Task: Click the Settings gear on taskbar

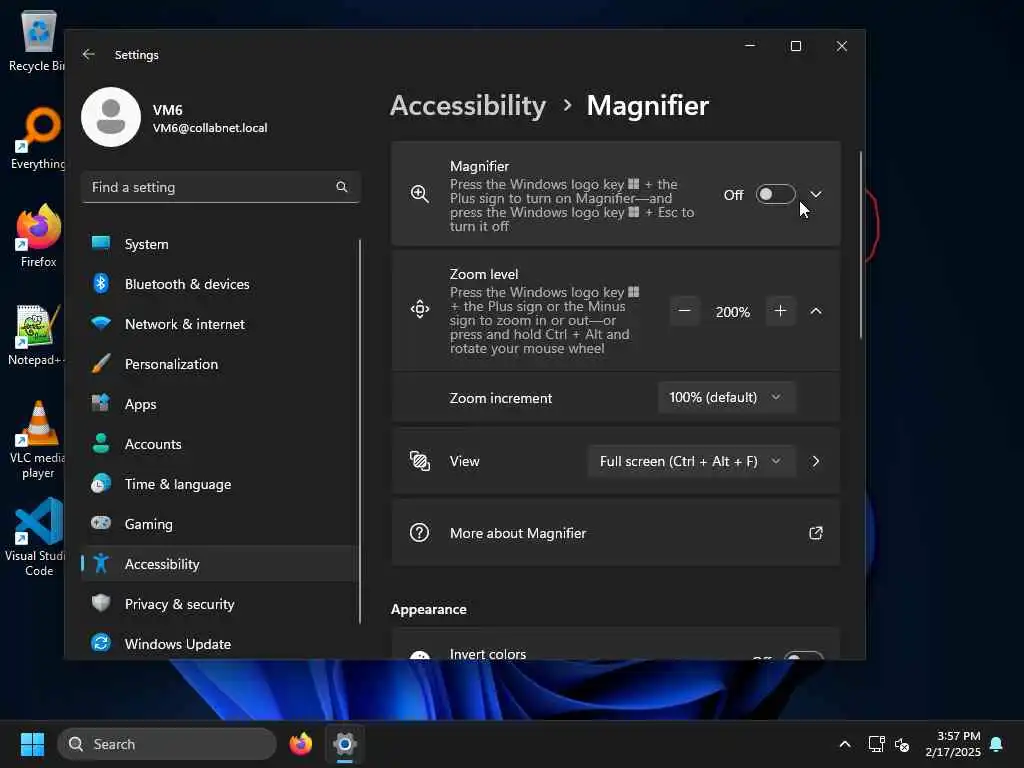Action: pos(345,744)
